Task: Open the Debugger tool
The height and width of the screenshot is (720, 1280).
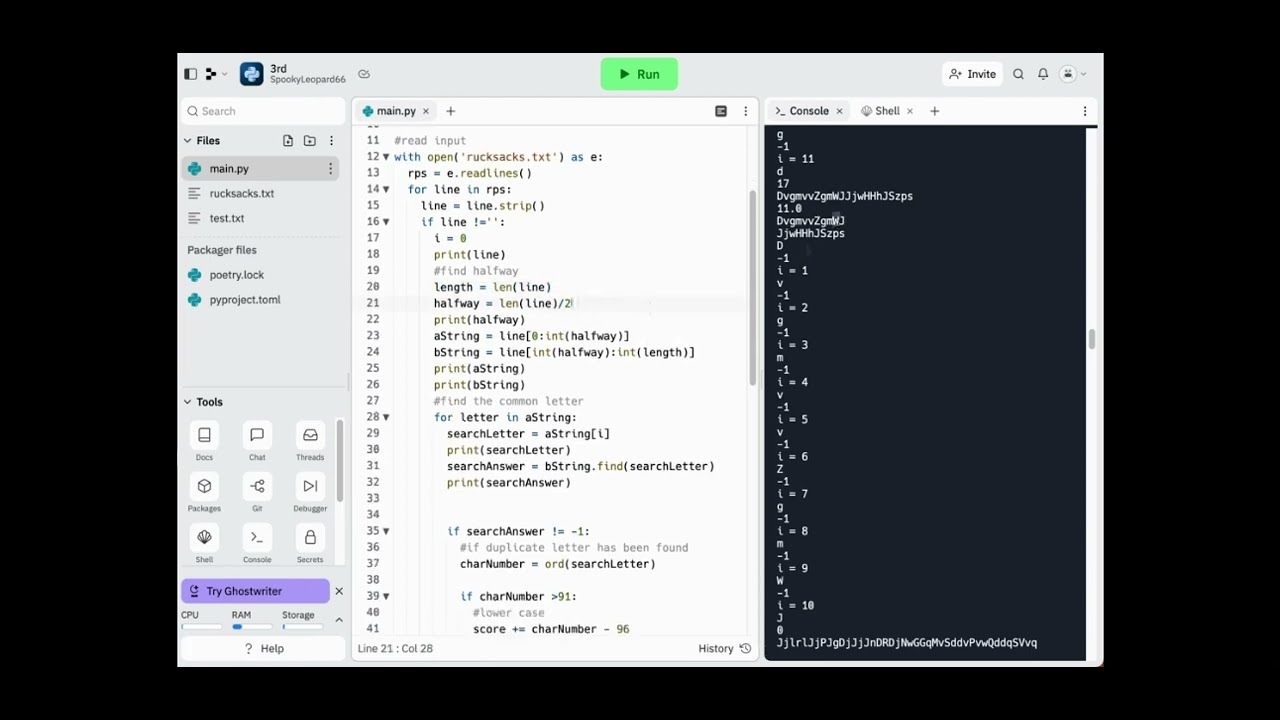Action: click(x=310, y=492)
